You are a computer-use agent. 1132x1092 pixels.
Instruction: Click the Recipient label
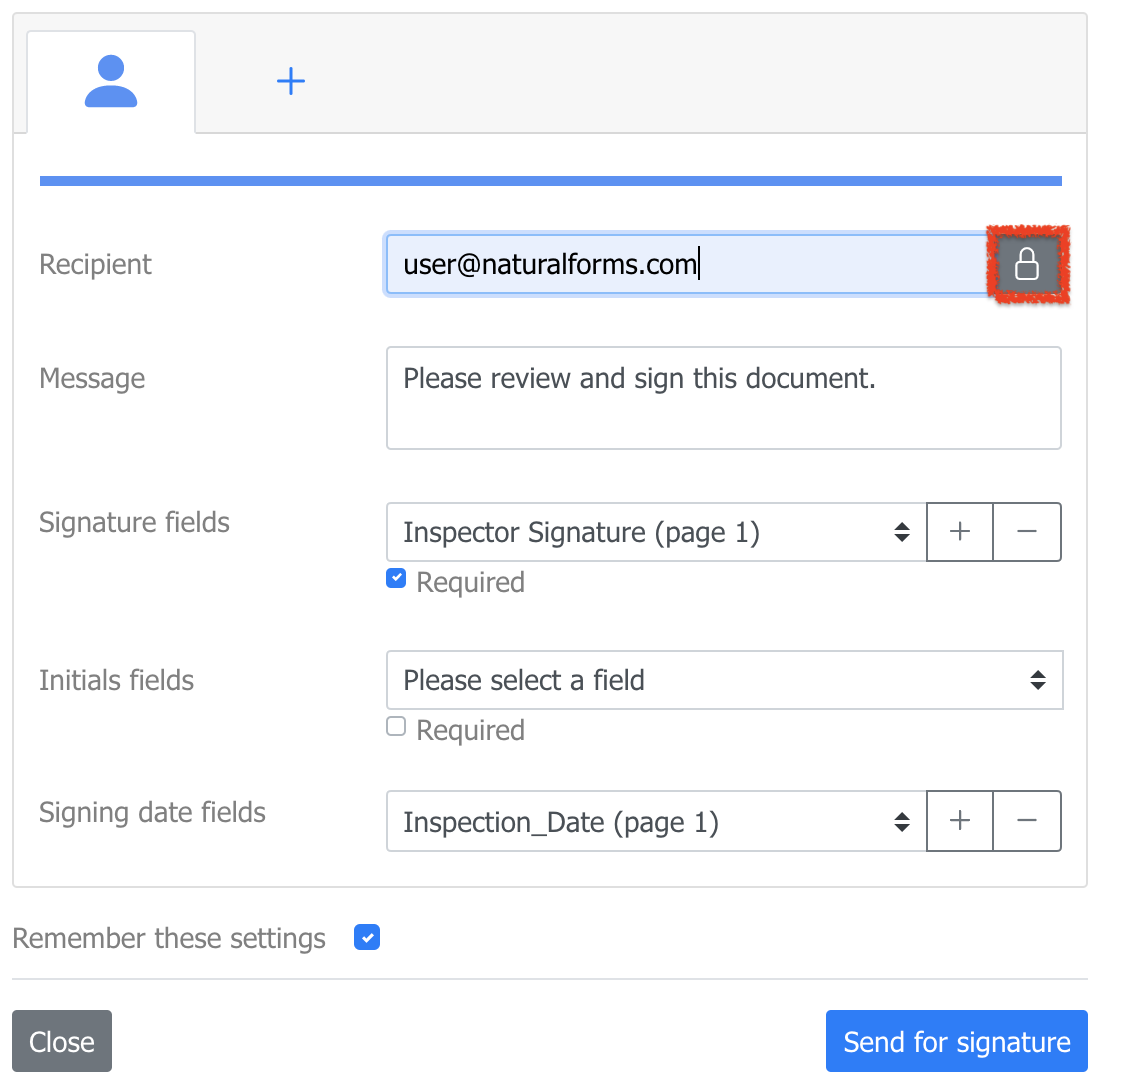pos(95,264)
